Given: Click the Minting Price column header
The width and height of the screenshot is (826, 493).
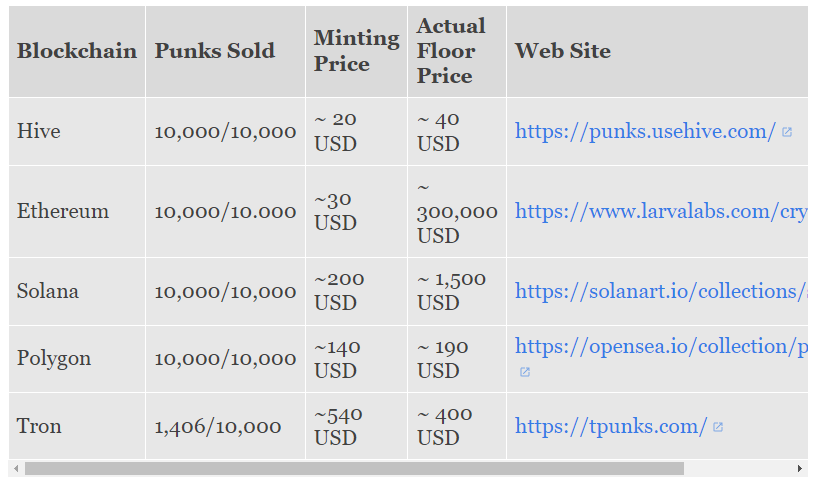Looking at the screenshot, I should coord(357,52).
